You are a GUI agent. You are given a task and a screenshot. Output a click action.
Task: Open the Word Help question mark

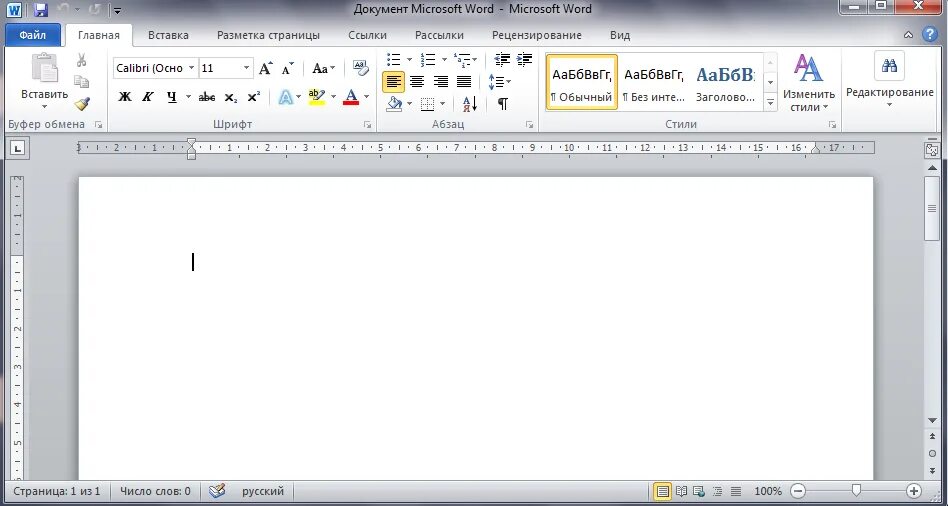tap(930, 34)
